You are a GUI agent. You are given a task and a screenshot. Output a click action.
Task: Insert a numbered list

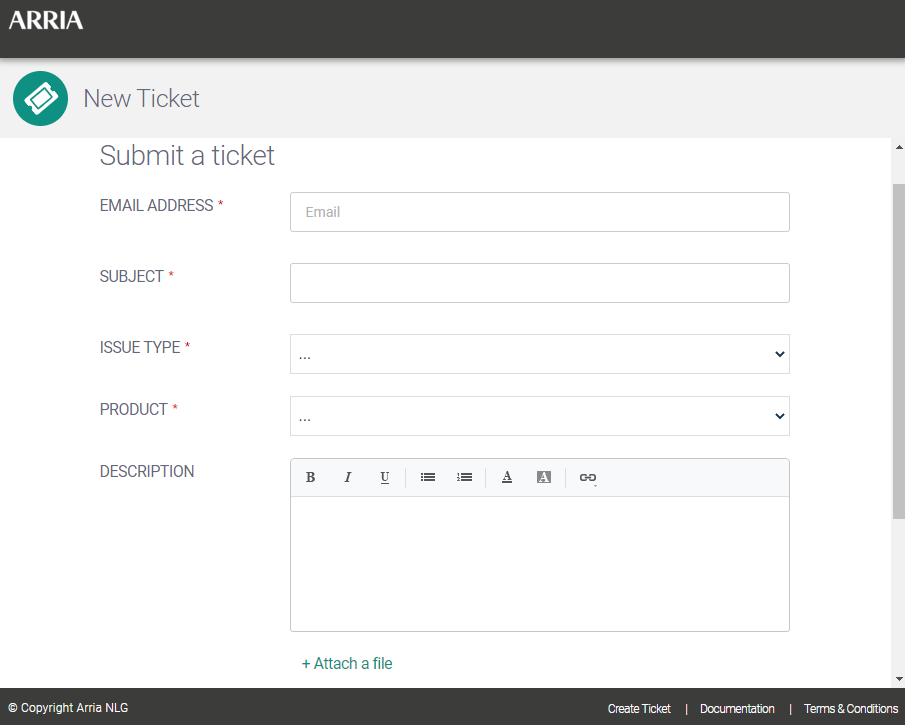[x=464, y=477]
